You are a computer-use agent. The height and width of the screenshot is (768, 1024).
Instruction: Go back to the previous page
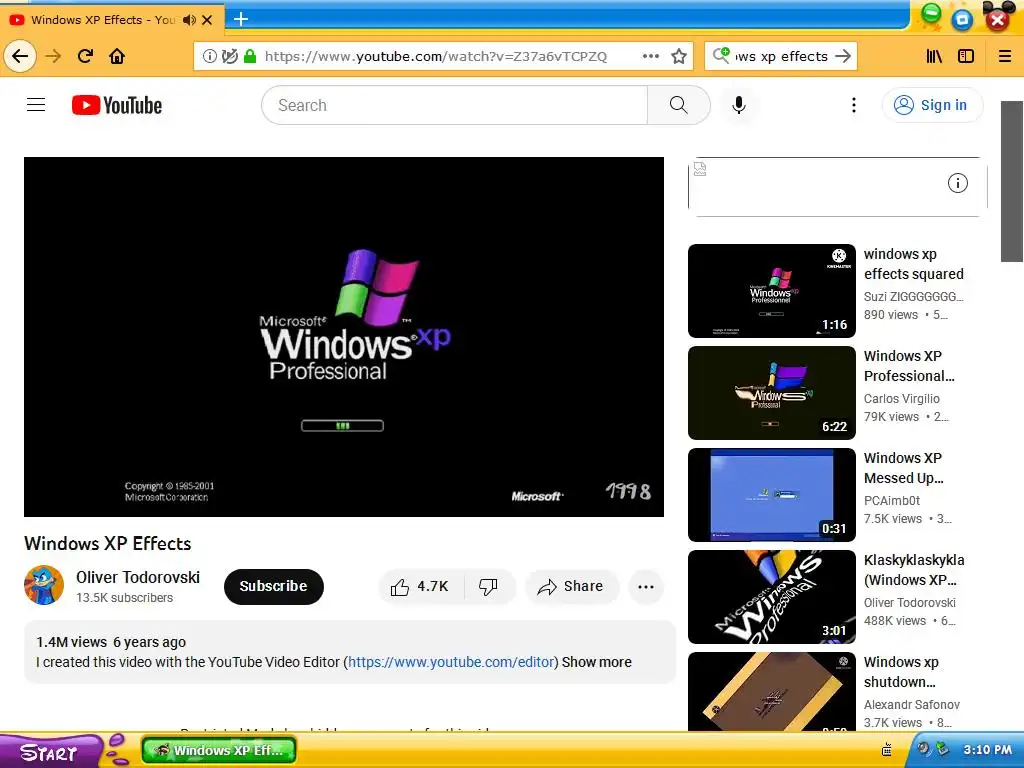20,56
